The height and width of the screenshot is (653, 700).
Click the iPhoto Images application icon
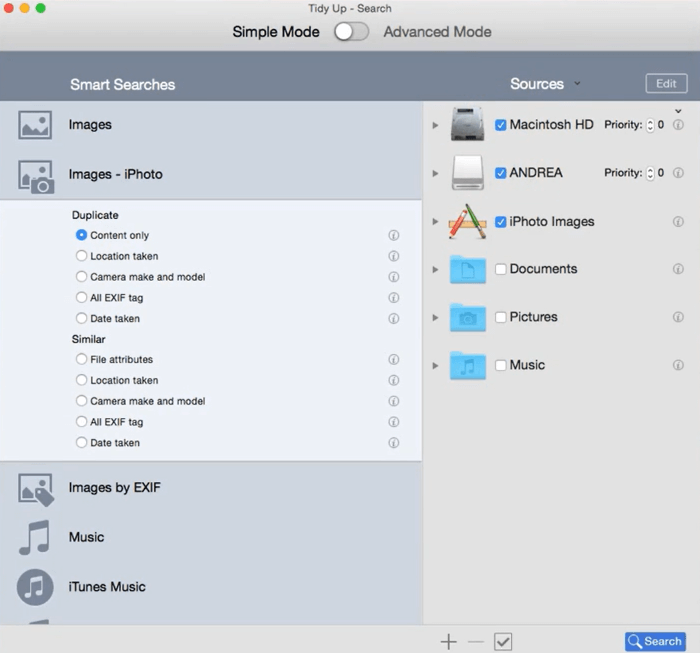pyautogui.click(x=467, y=221)
